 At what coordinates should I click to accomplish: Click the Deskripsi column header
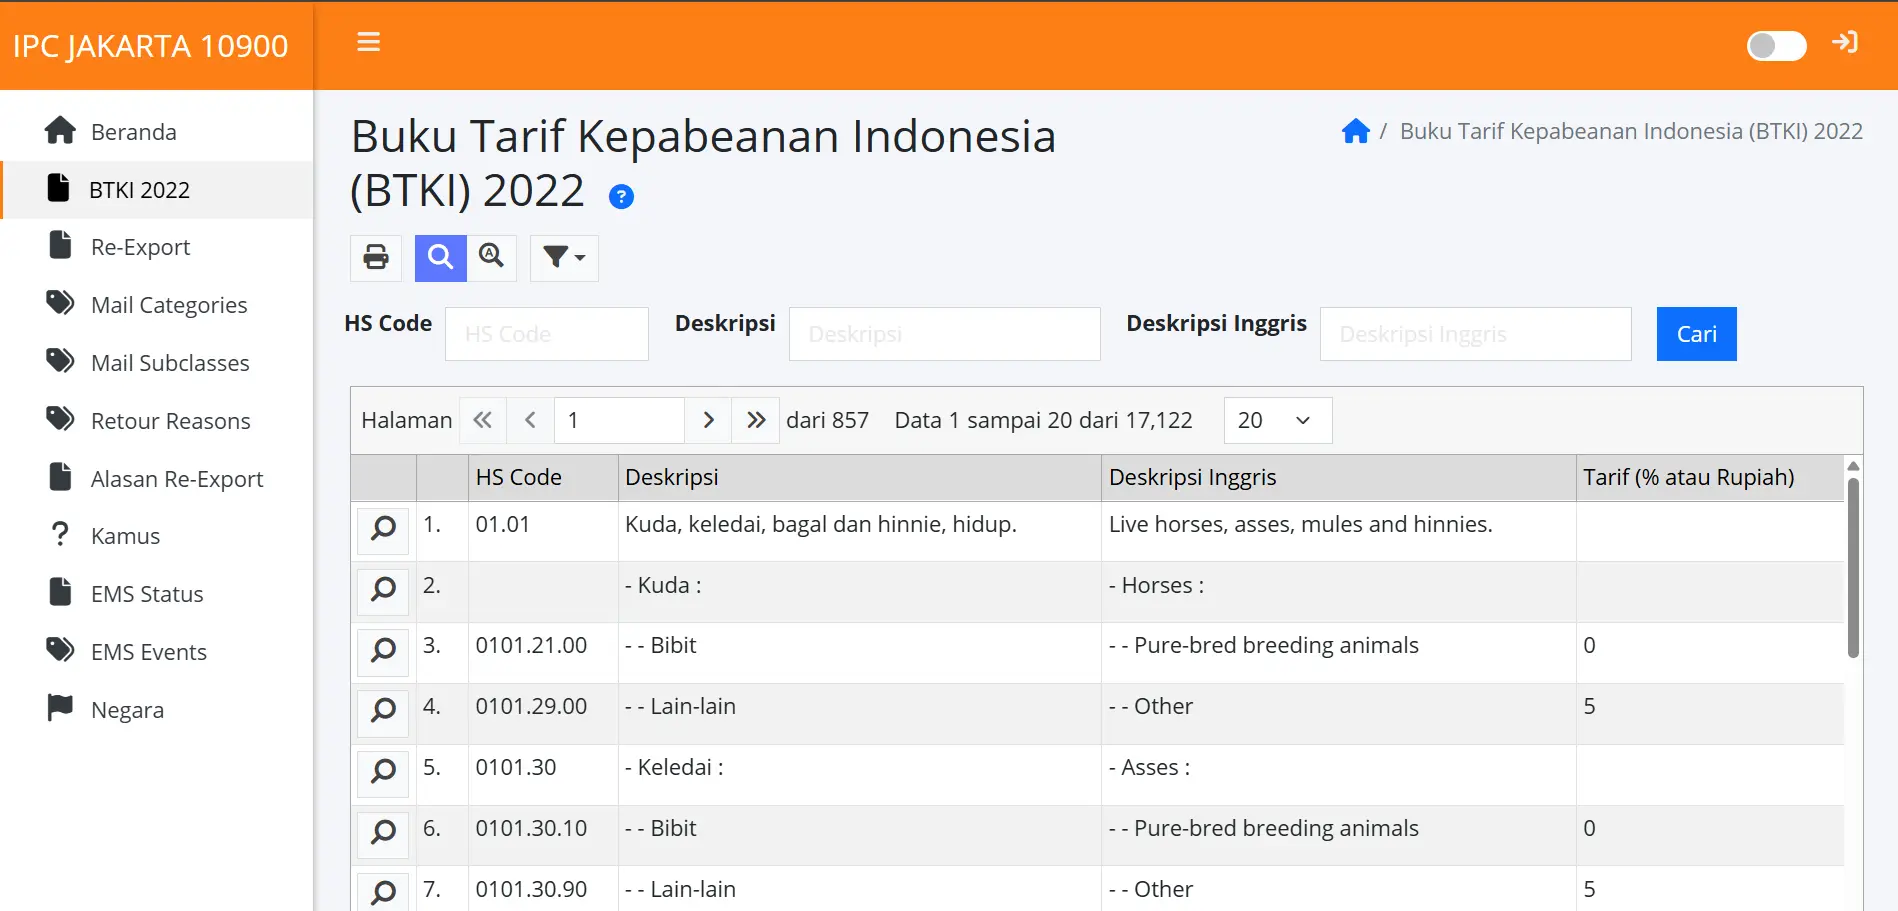[x=859, y=478]
